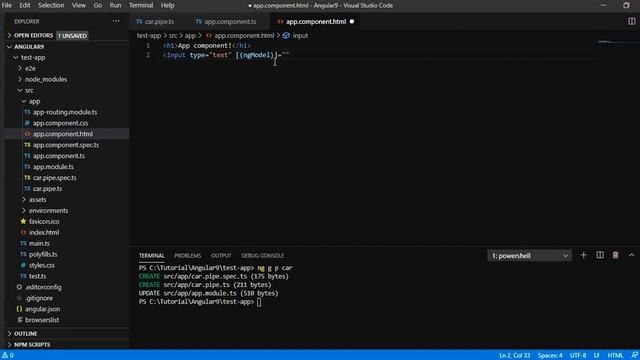Screen dimensions: 640x360
Task: Click Ln 2, Col 33 cursor position
Action: click(514, 355)
